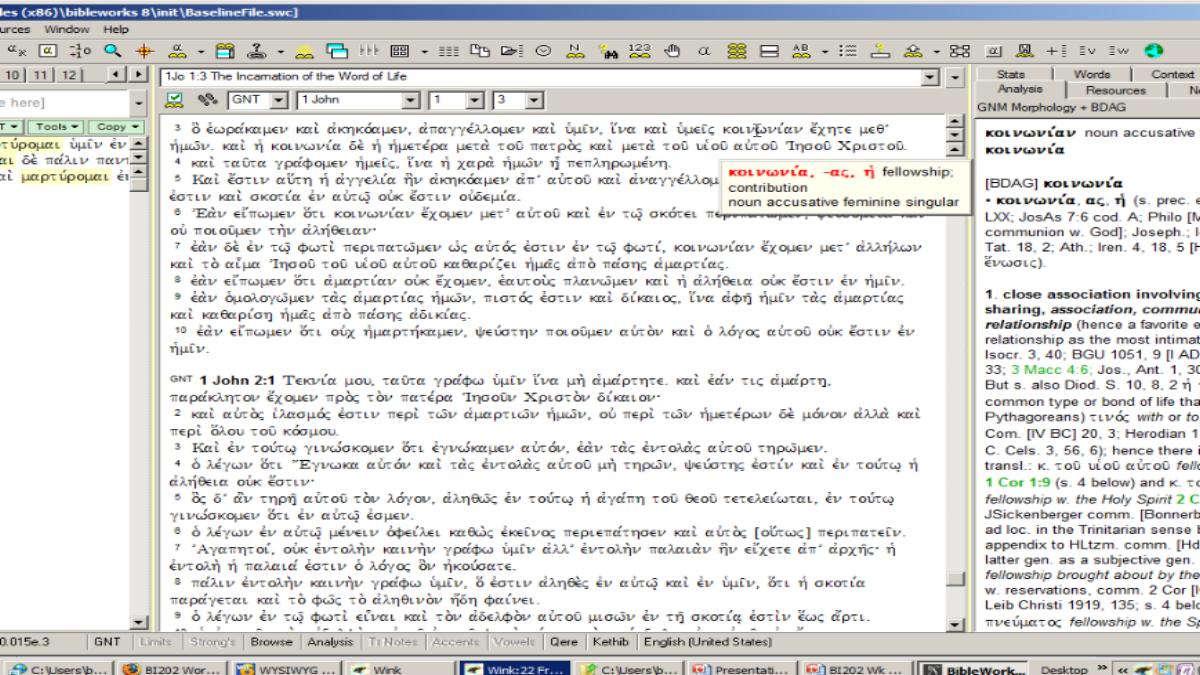Click the globe icon in the toolbar
Viewport: 1200px width, 675px height.
point(1154,50)
